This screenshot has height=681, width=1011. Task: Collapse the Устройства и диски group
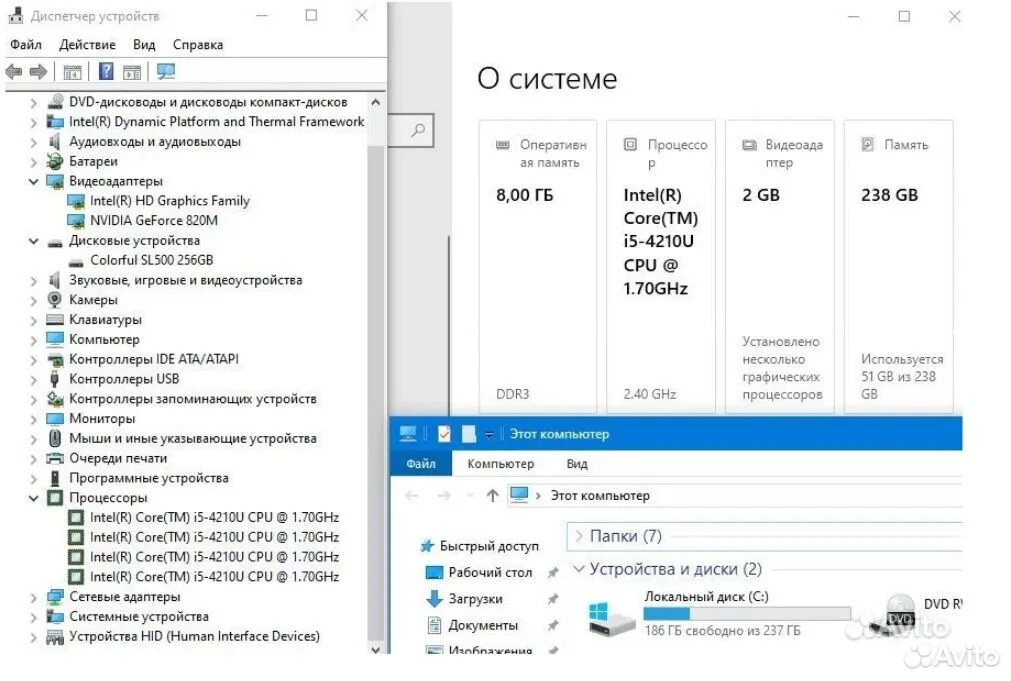pyautogui.click(x=578, y=569)
